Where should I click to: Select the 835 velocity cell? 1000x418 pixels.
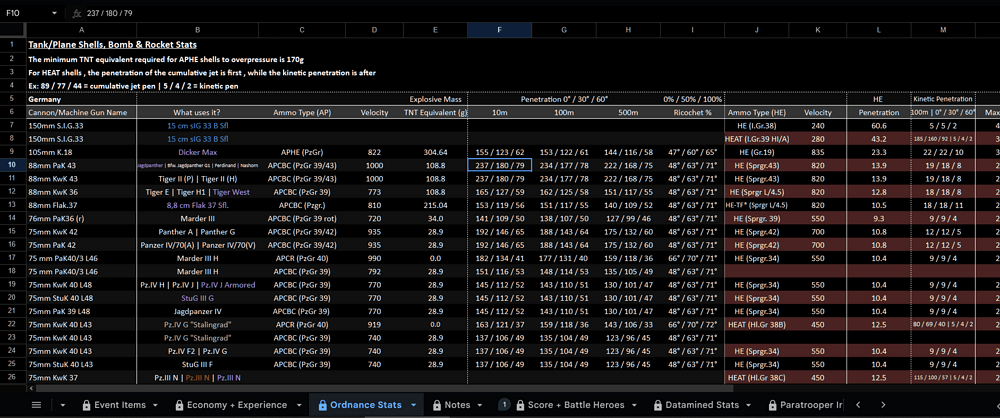point(818,153)
